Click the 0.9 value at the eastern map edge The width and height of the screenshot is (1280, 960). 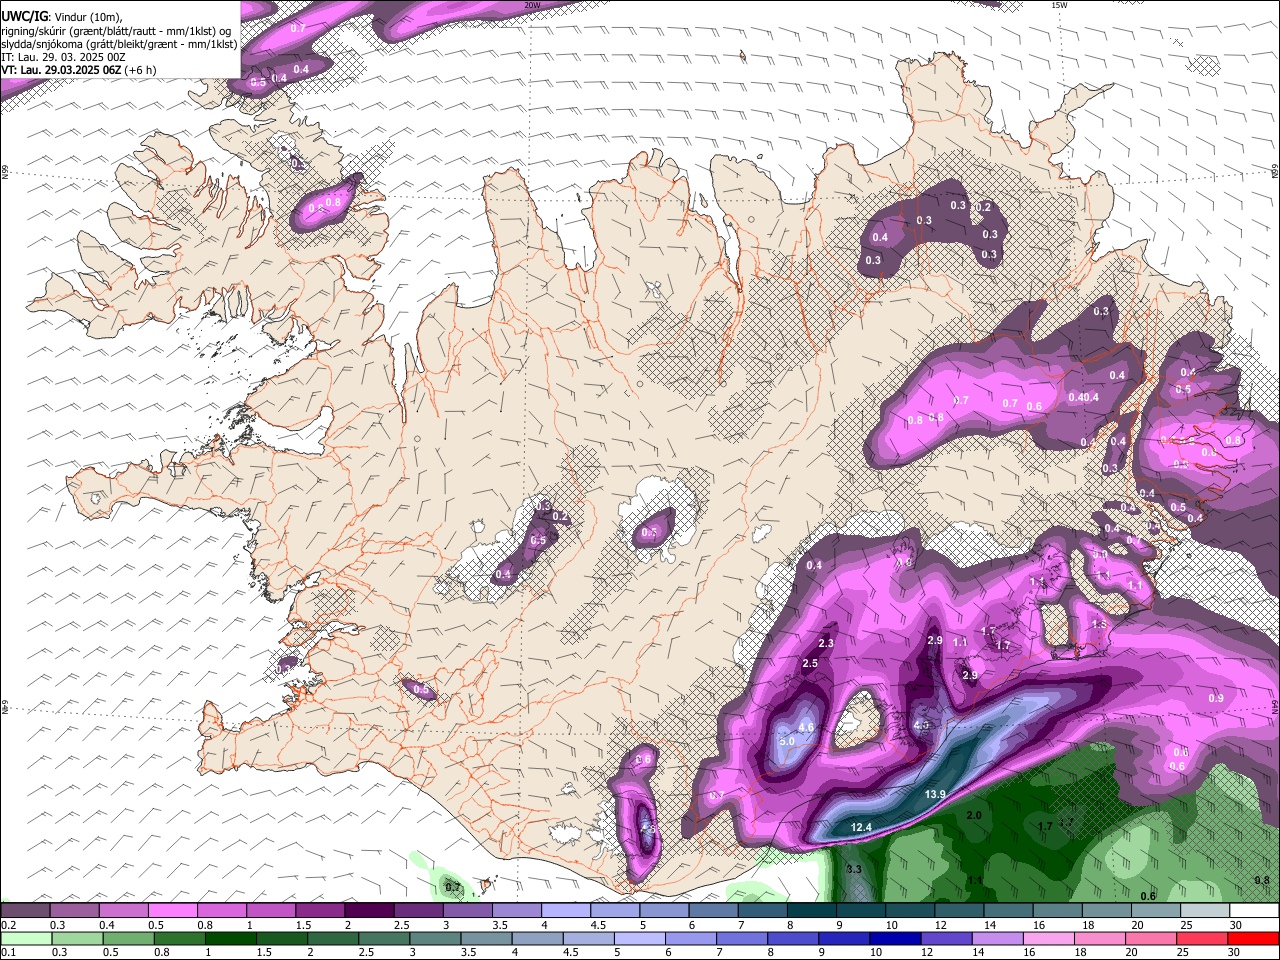click(1216, 698)
